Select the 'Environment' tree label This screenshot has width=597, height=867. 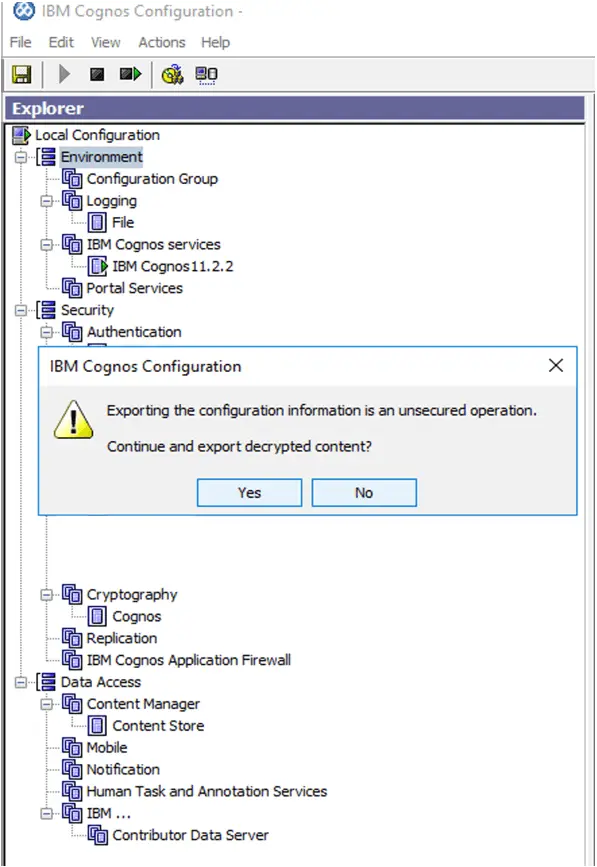102,157
